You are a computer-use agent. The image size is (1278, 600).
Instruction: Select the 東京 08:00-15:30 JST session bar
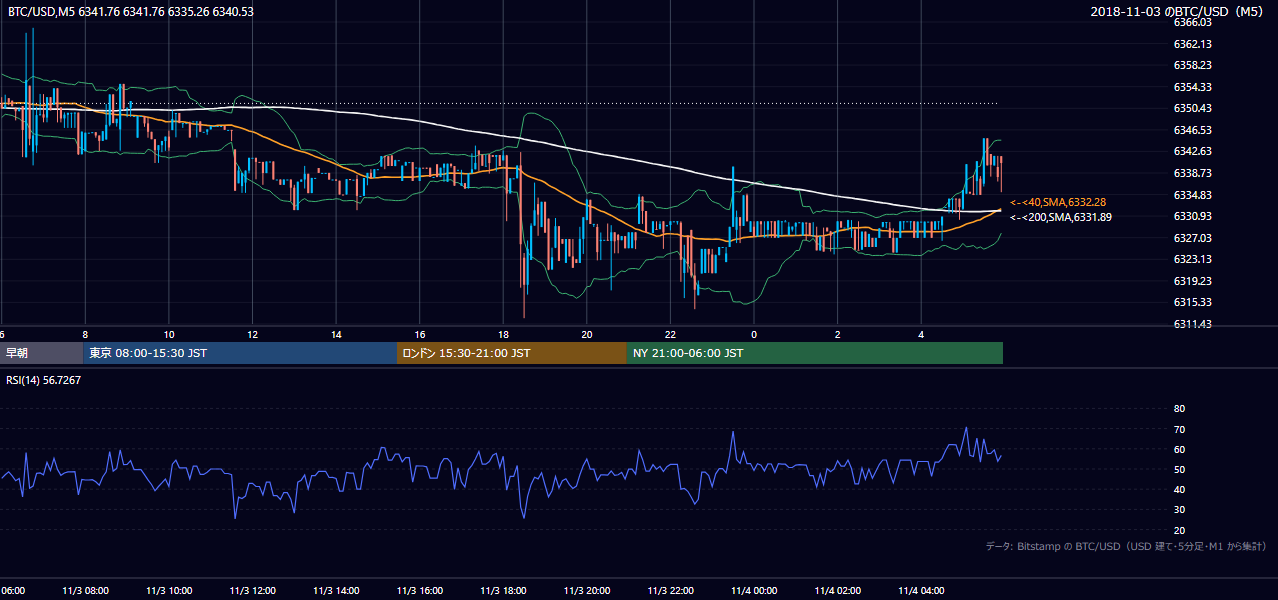[240, 353]
